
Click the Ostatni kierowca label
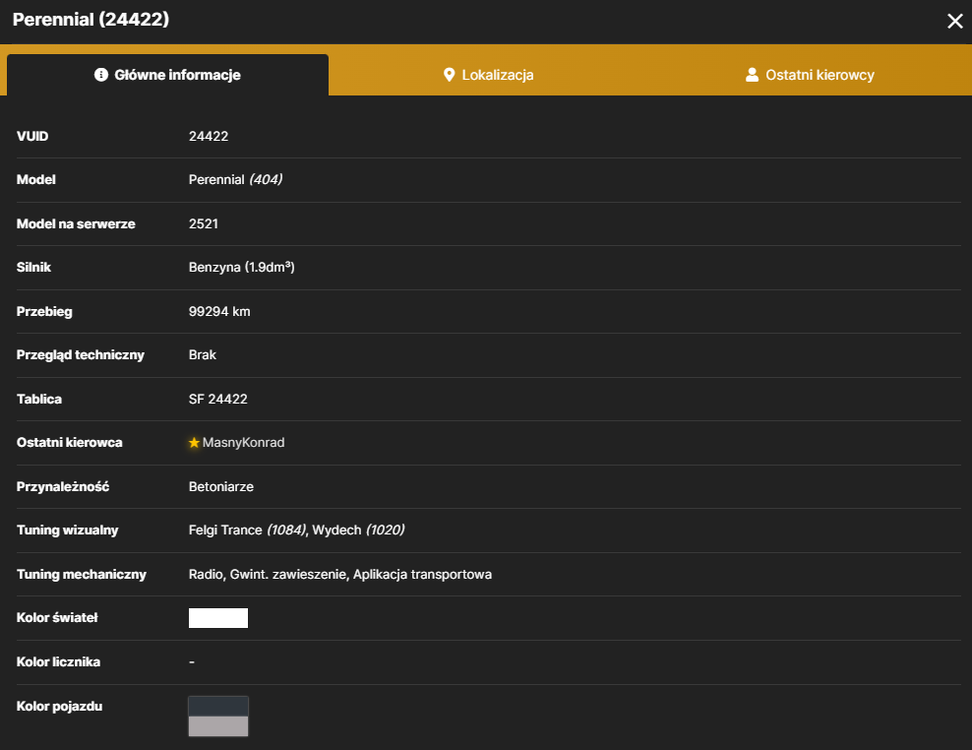(x=69, y=443)
